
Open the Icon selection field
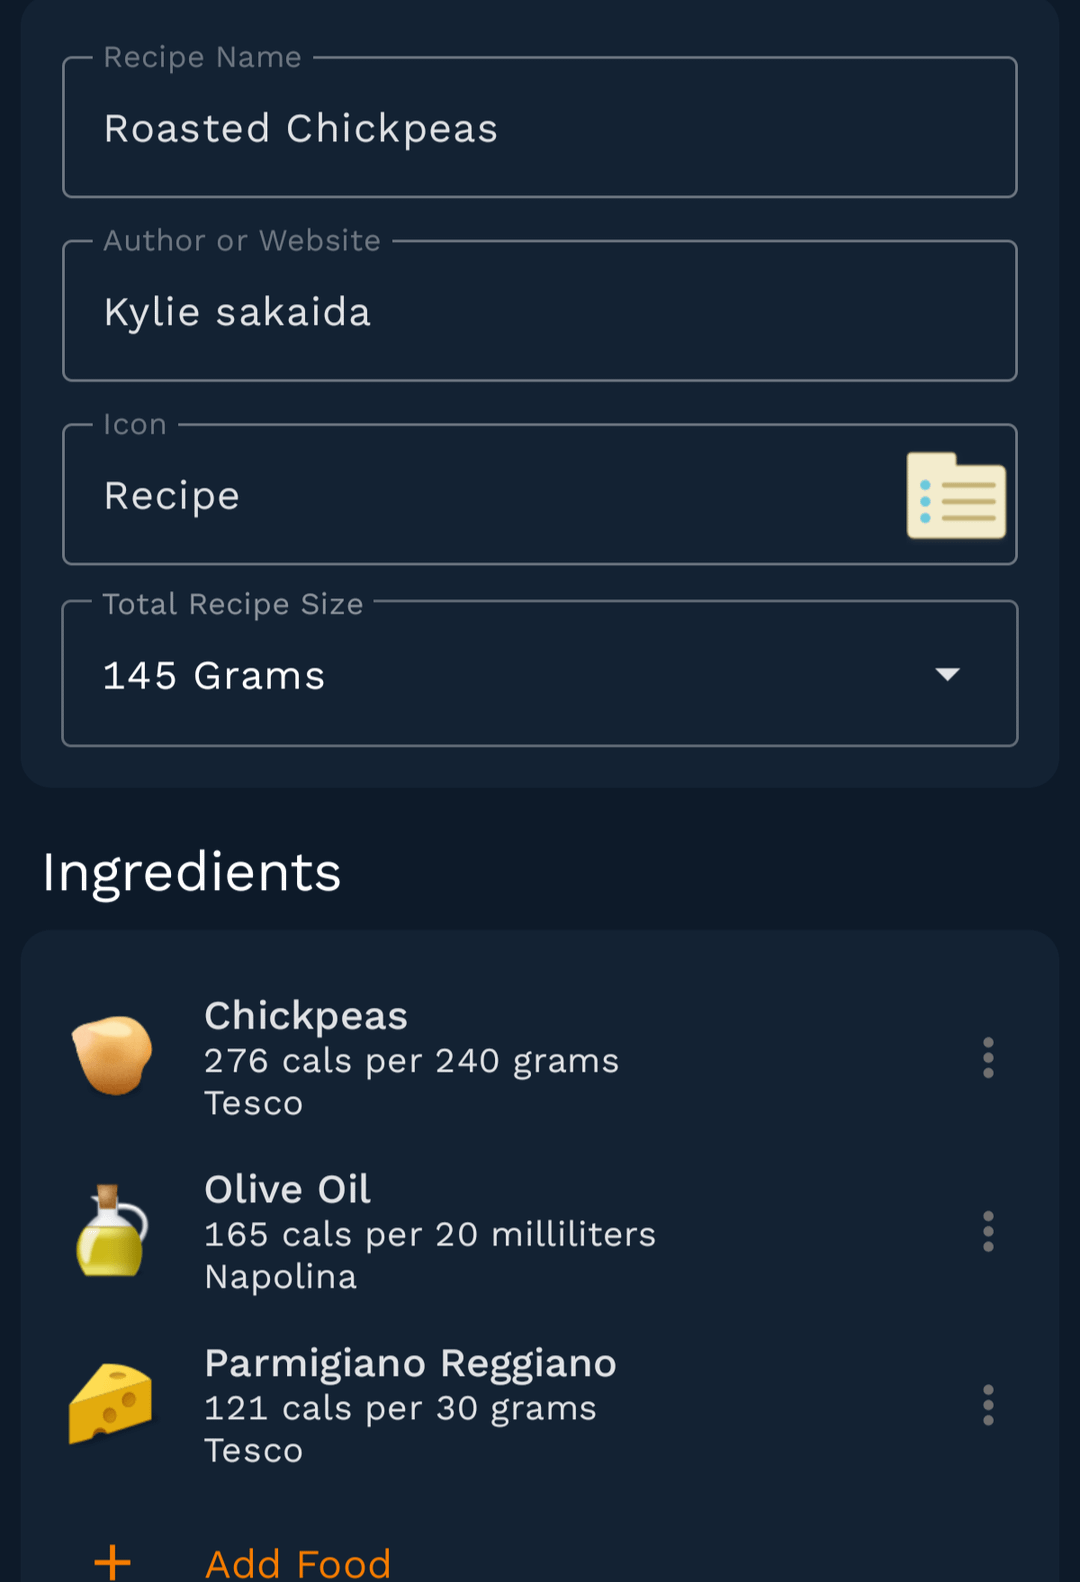click(x=480, y=496)
